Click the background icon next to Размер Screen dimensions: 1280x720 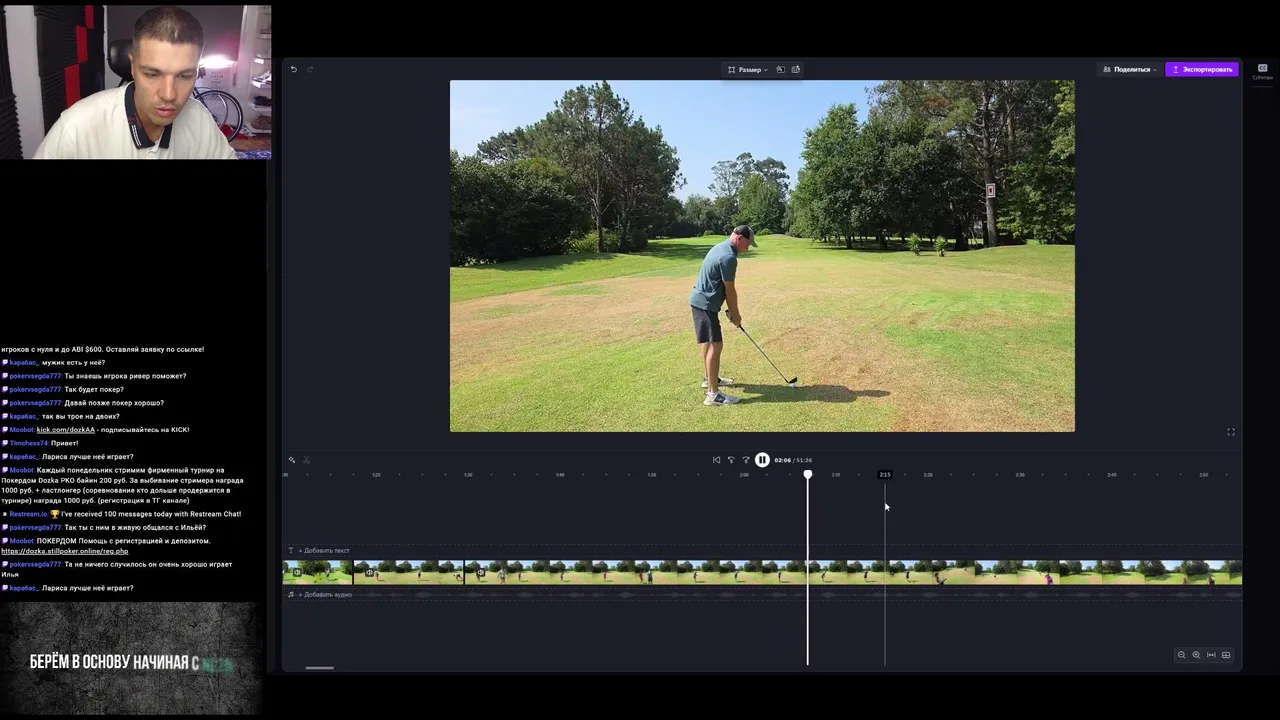tap(780, 70)
